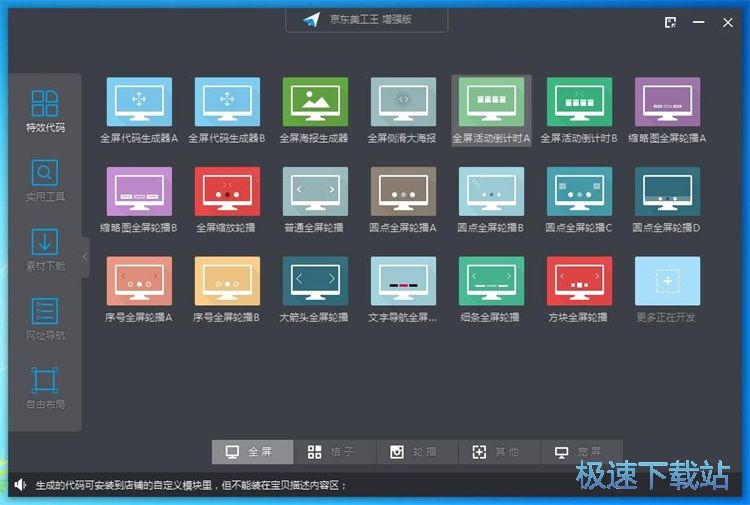This screenshot has width=750, height=505.
Task: Open 素材下载 in sidebar
Action: tap(45, 250)
